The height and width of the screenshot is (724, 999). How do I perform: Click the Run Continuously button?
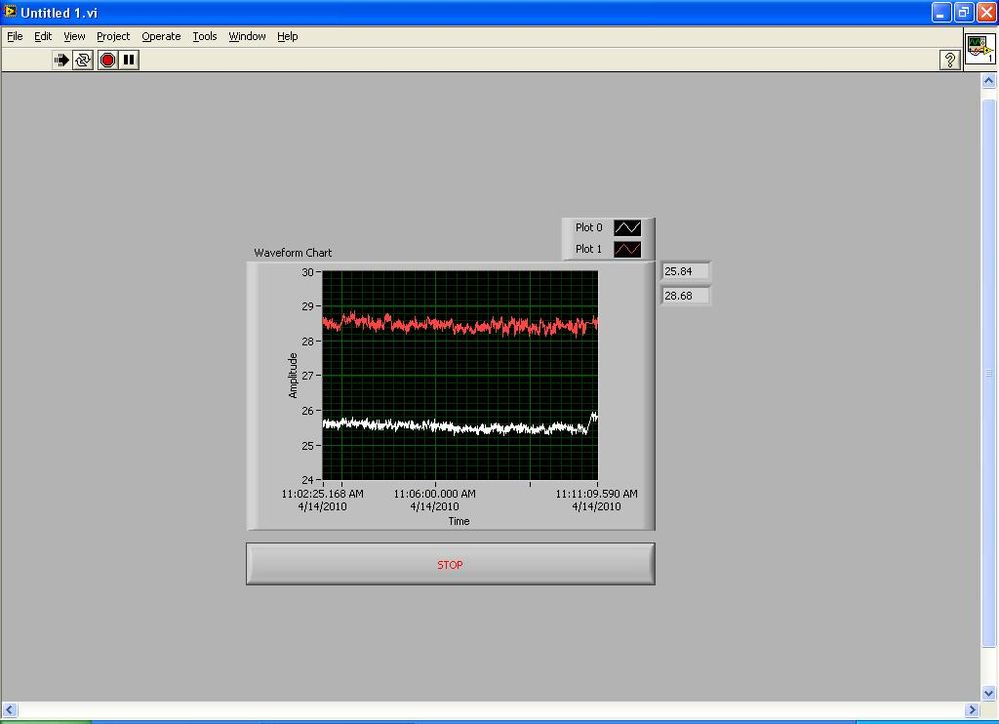83,60
